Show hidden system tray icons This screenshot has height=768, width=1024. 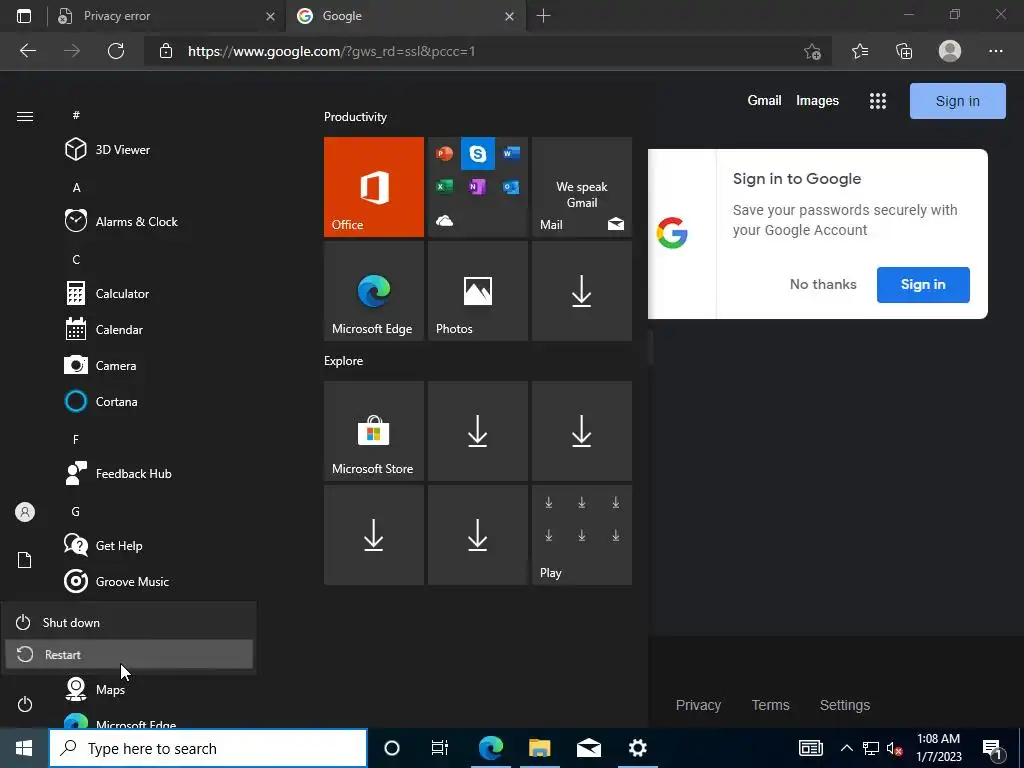[x=846, y=748]
